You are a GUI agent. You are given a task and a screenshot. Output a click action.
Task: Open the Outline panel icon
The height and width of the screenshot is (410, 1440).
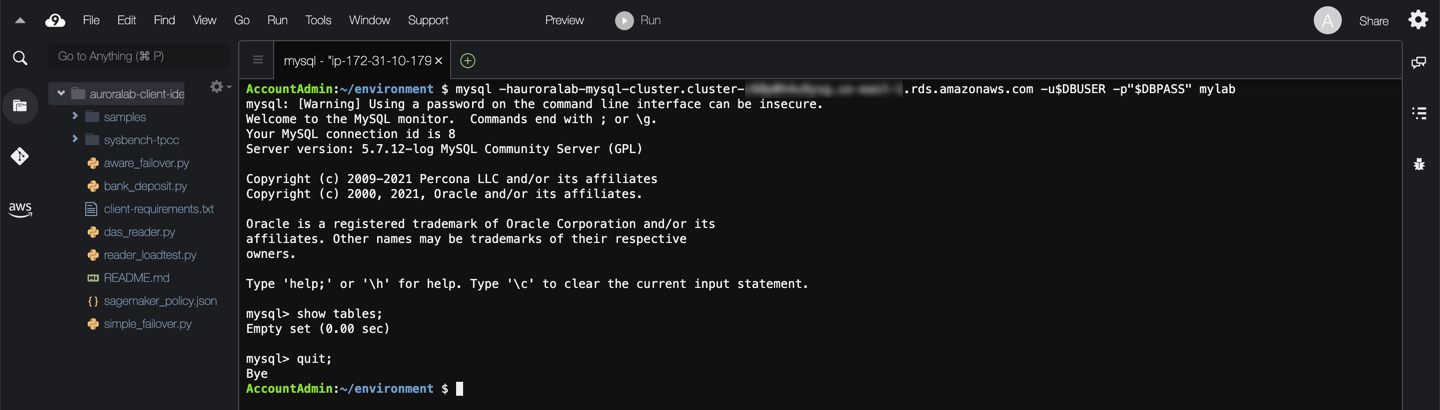[1419, 113]
